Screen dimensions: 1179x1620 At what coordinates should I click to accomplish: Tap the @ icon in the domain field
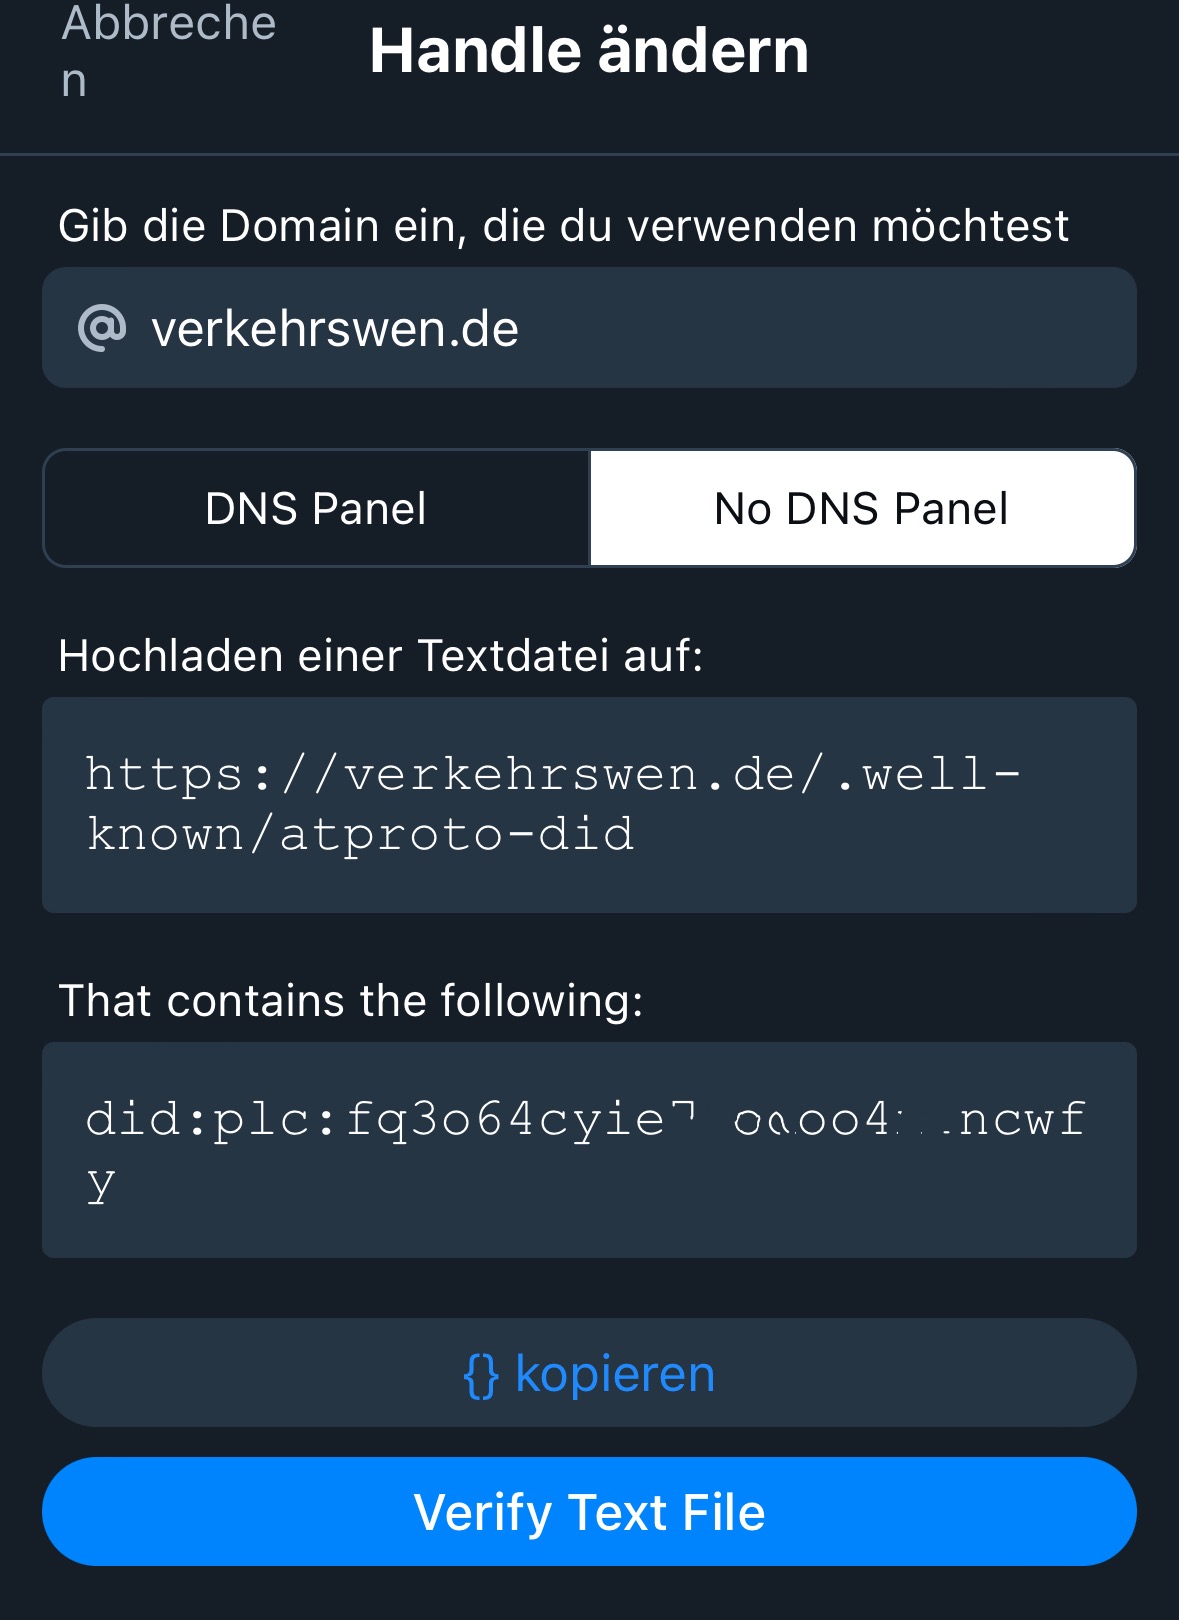click(x=103, y=326)
